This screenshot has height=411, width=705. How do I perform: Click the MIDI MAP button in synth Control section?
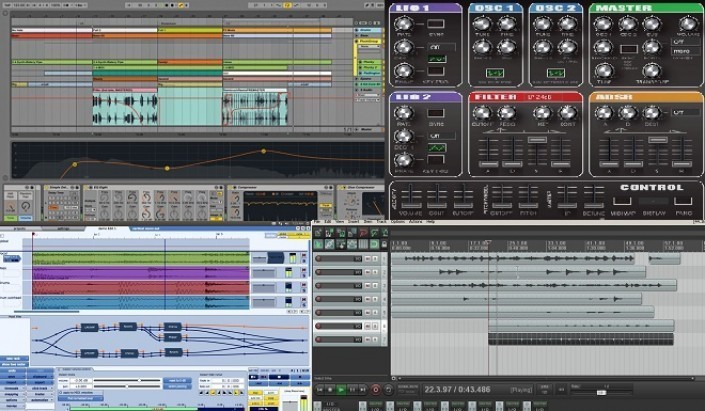click(x=622, y=201)
